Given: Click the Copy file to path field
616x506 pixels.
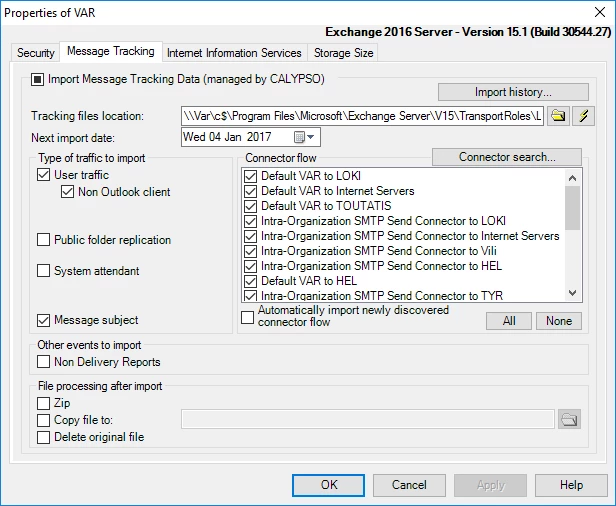Looking at the screenshot, I should (368, 420).
